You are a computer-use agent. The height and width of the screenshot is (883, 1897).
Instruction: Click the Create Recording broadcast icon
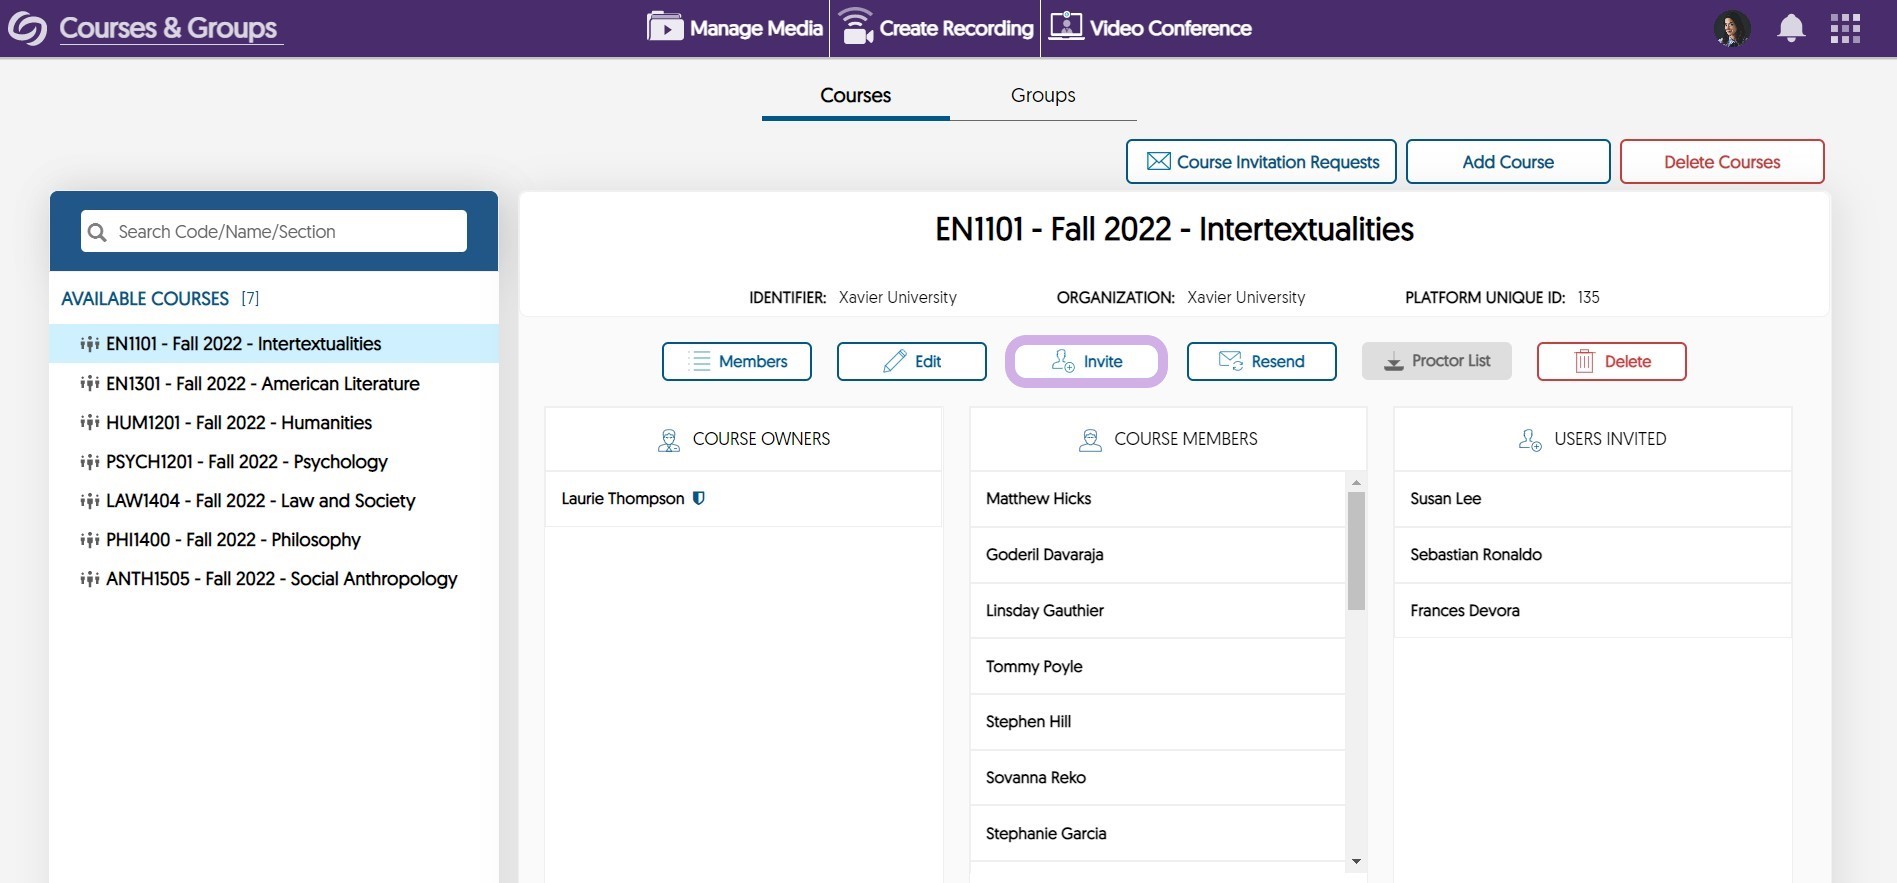[x=856, y=27]
